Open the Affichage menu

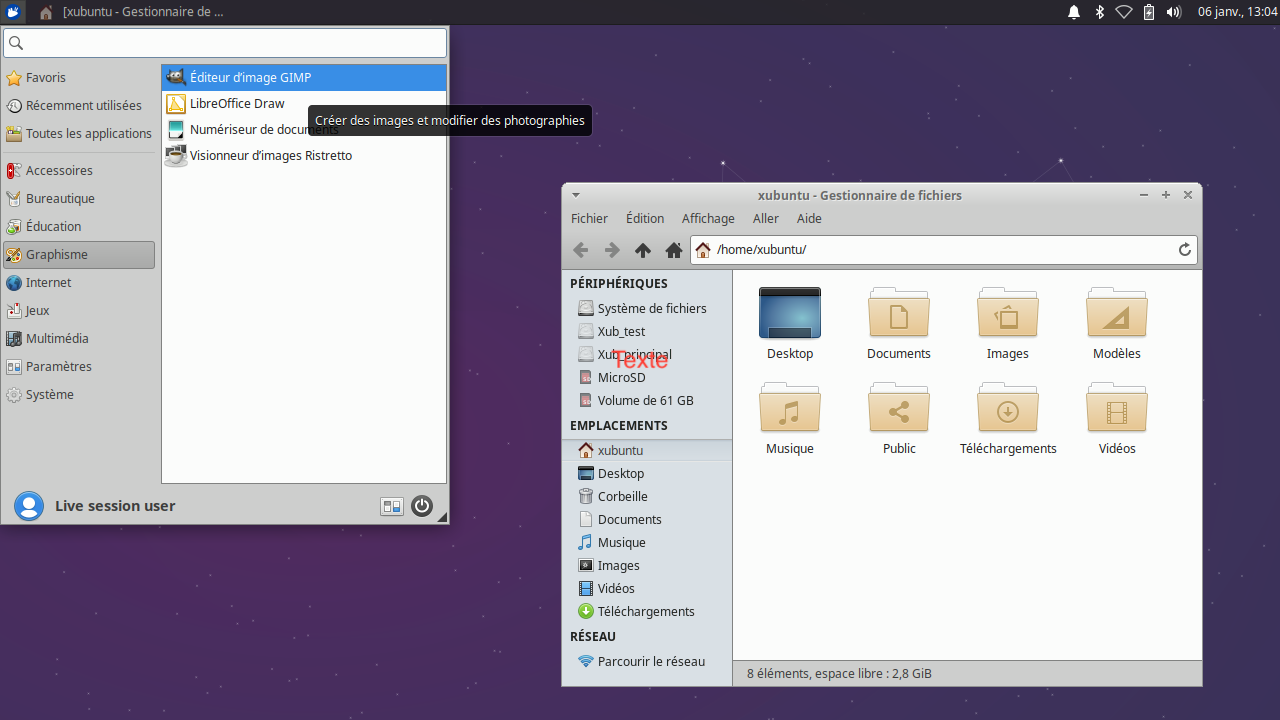[x=708, y=219]
